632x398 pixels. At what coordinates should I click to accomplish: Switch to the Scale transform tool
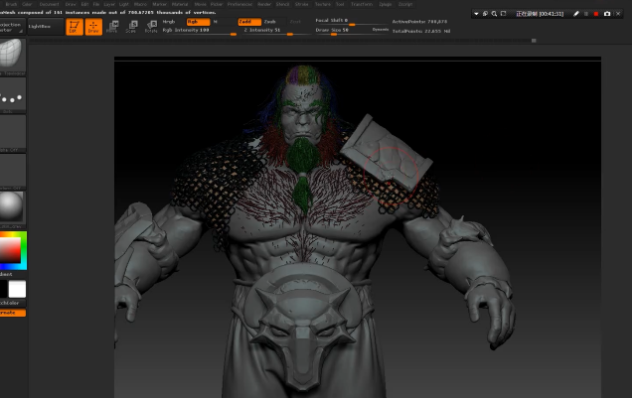pos(131,27)
